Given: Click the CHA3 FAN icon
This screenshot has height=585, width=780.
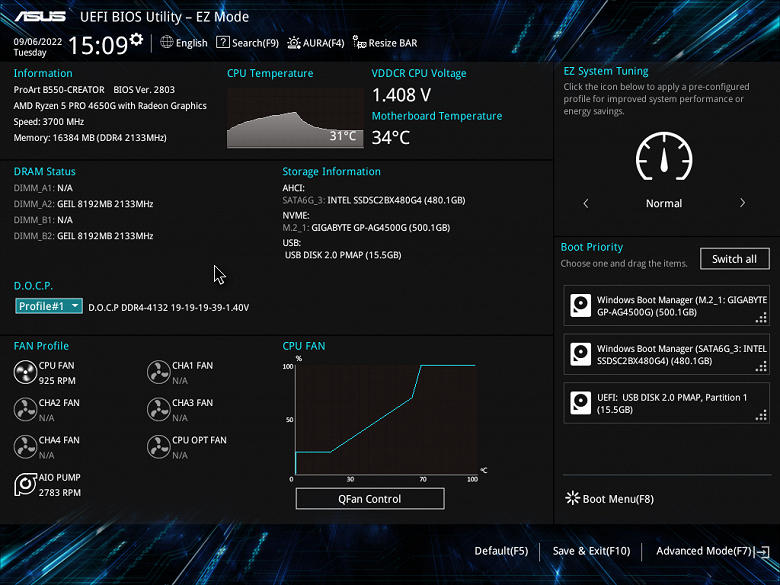Looking at the screenshot, I should click(x=159, y=410).
